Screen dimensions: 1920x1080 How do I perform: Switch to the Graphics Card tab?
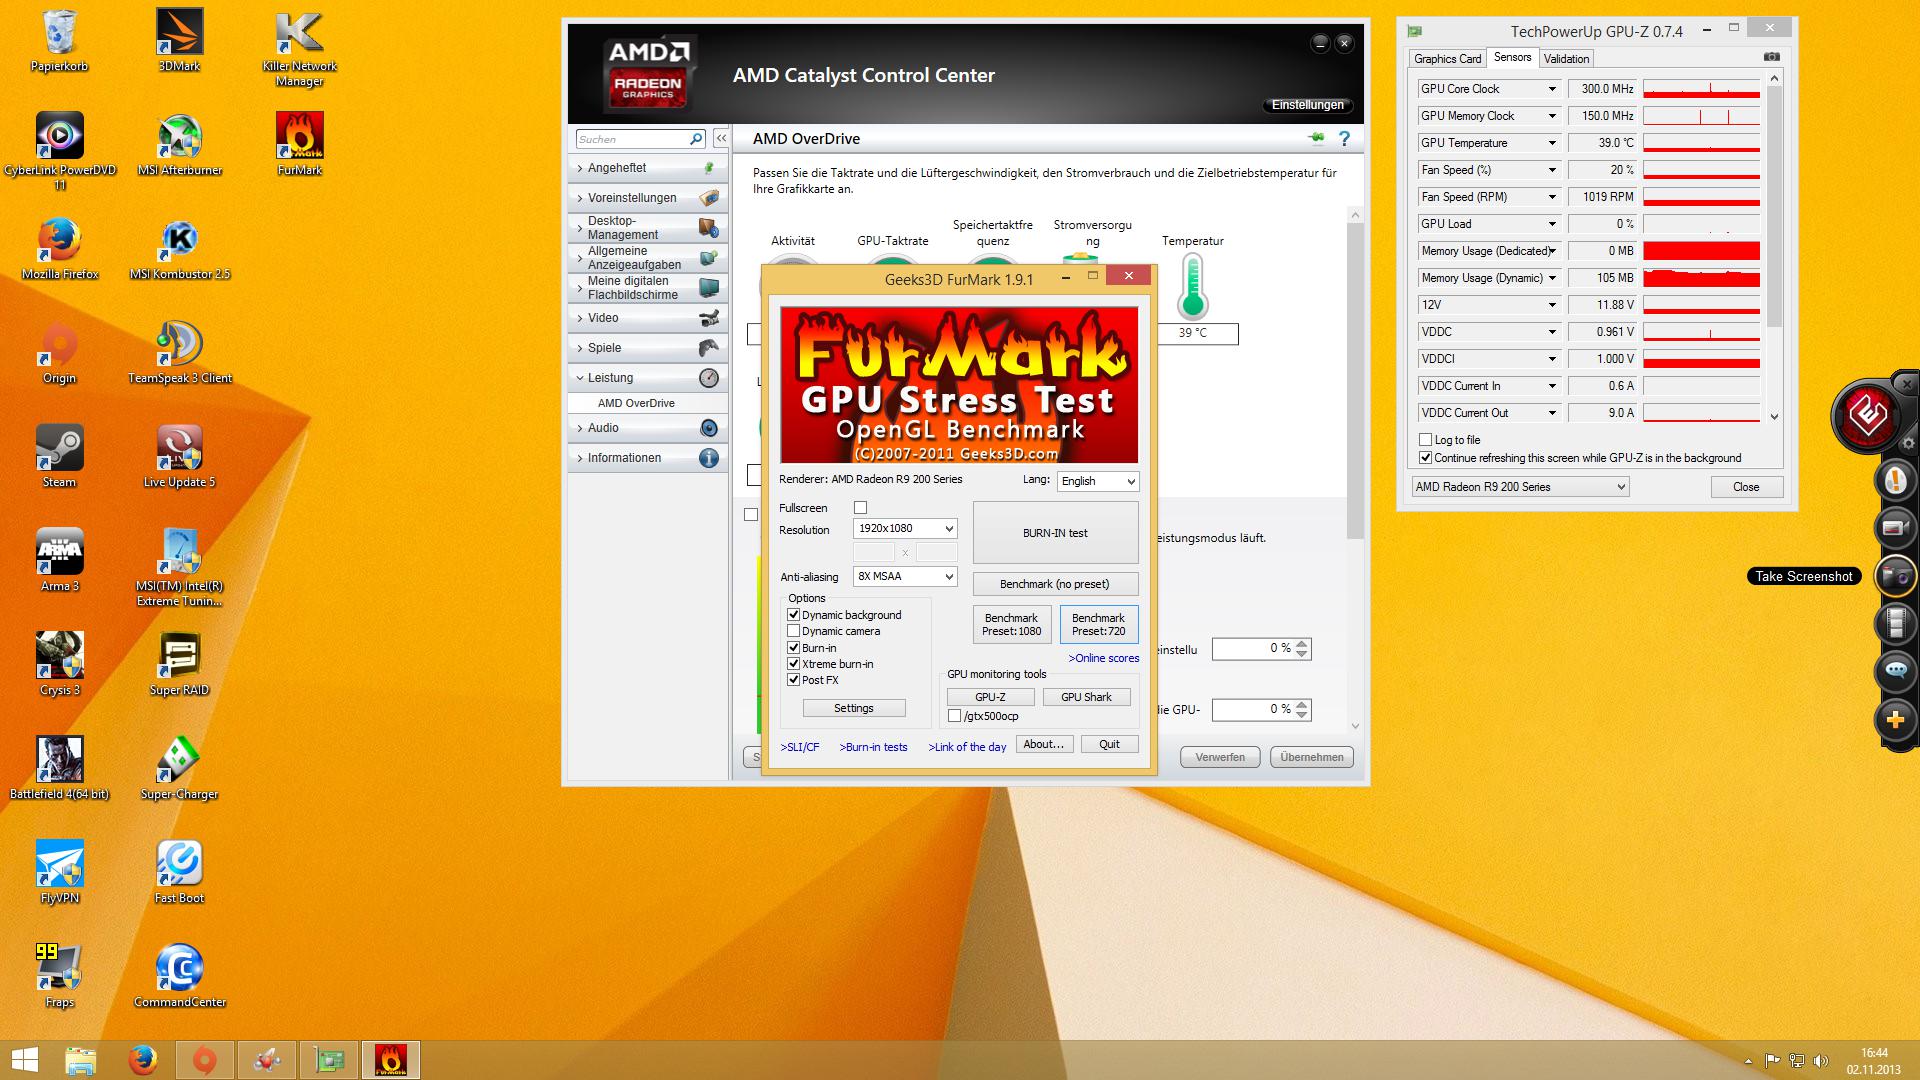[x=1447, y=59]
